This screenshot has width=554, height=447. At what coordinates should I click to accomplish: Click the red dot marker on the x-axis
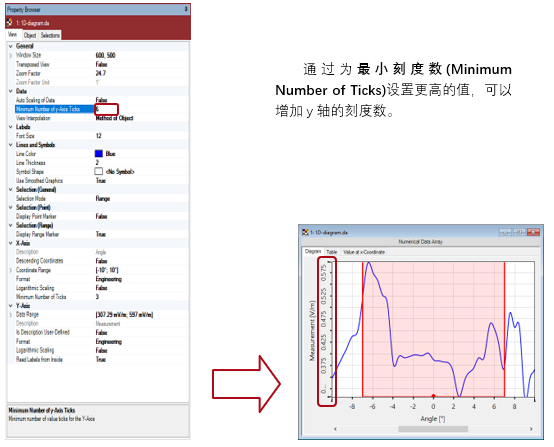coord(433,396)
